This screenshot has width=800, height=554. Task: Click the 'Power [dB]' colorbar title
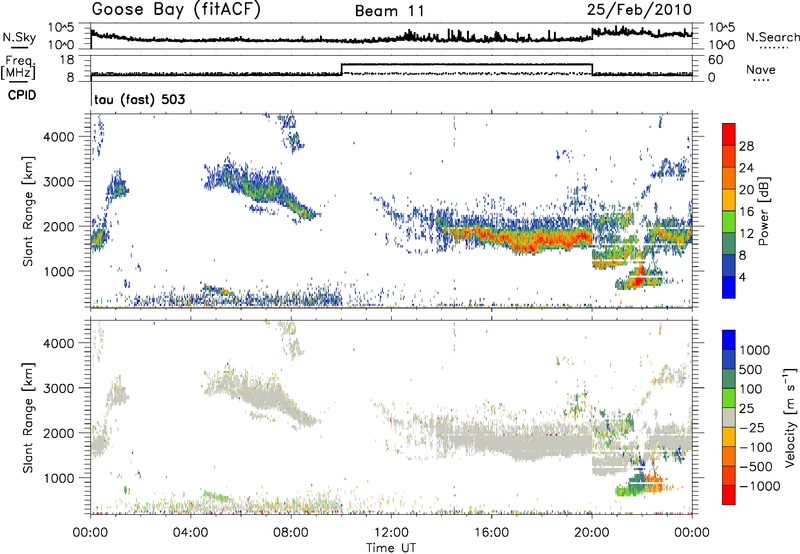tap(763, 211)
